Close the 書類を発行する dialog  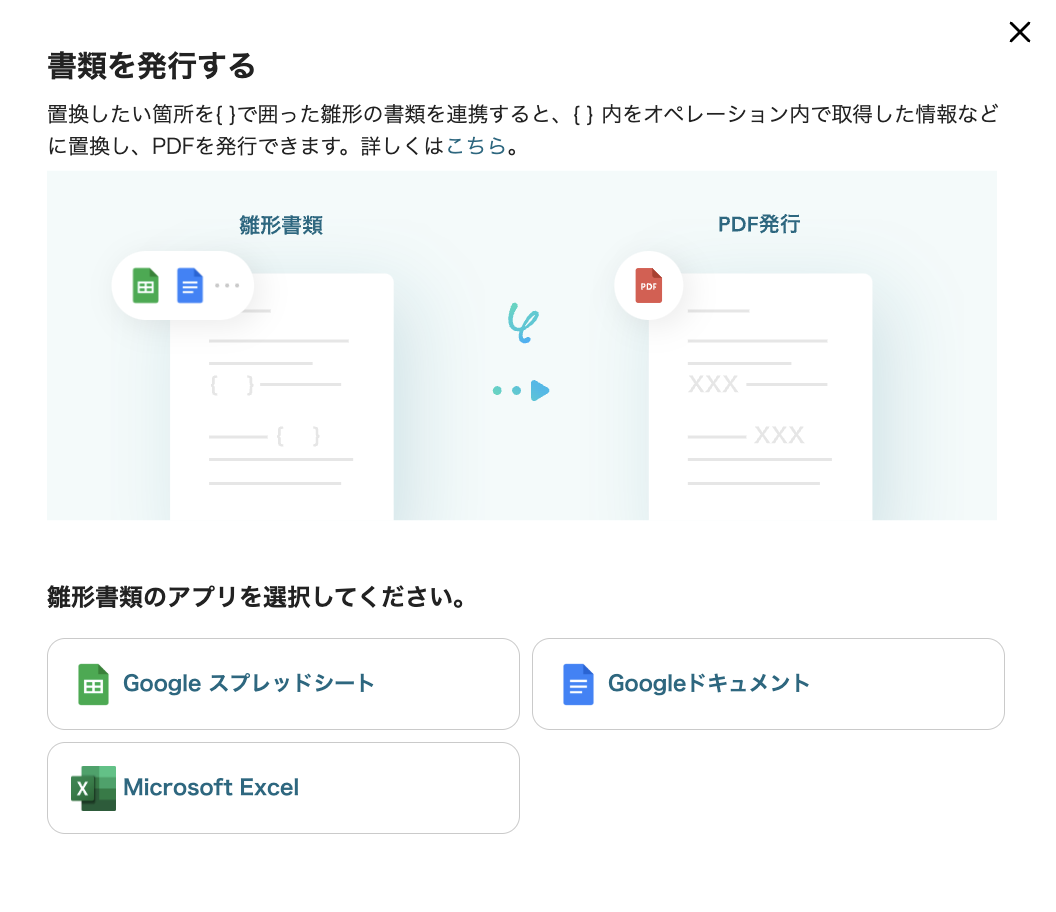click(x=1020, y=32)
